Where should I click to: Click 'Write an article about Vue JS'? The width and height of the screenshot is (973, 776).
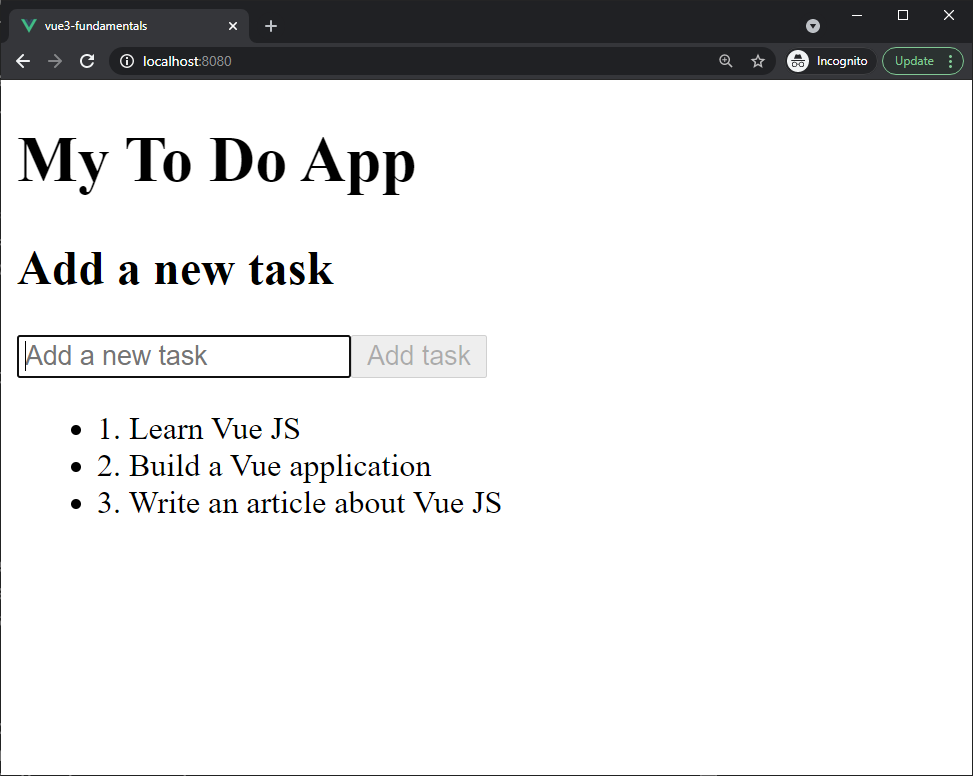[x=299, y=503]
